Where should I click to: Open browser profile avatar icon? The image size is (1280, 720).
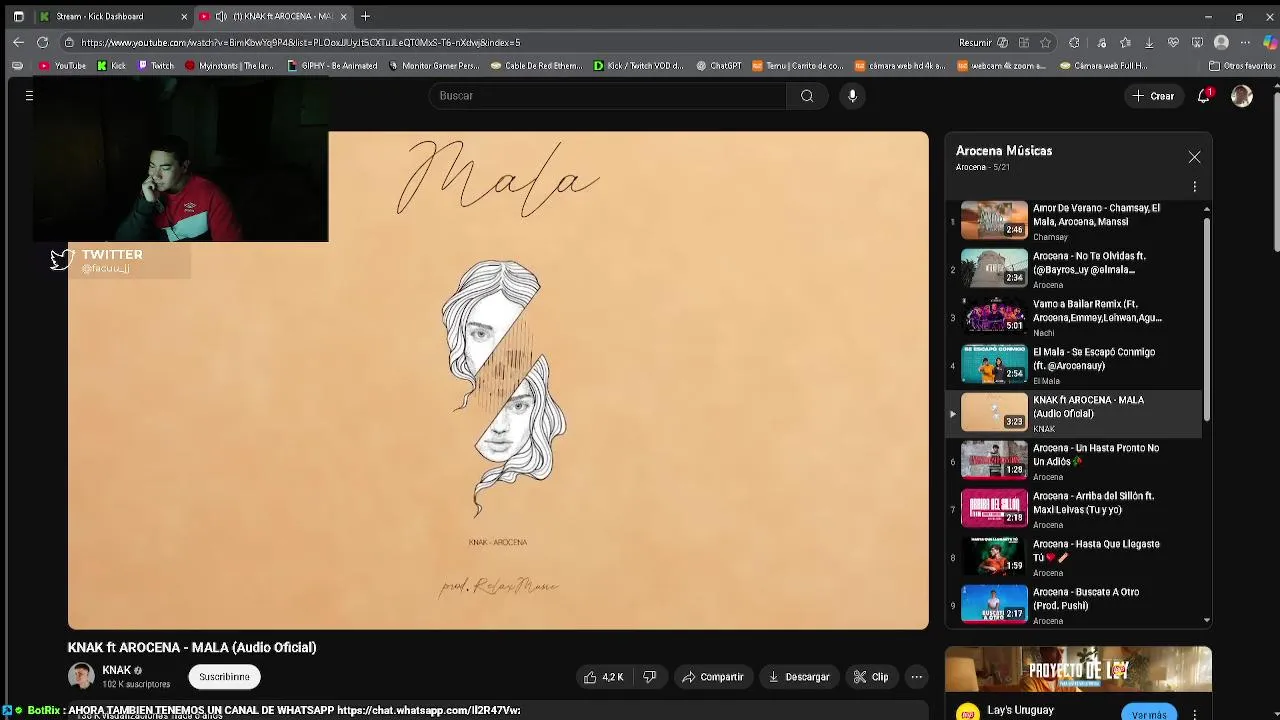click(x=1221, y=42)
